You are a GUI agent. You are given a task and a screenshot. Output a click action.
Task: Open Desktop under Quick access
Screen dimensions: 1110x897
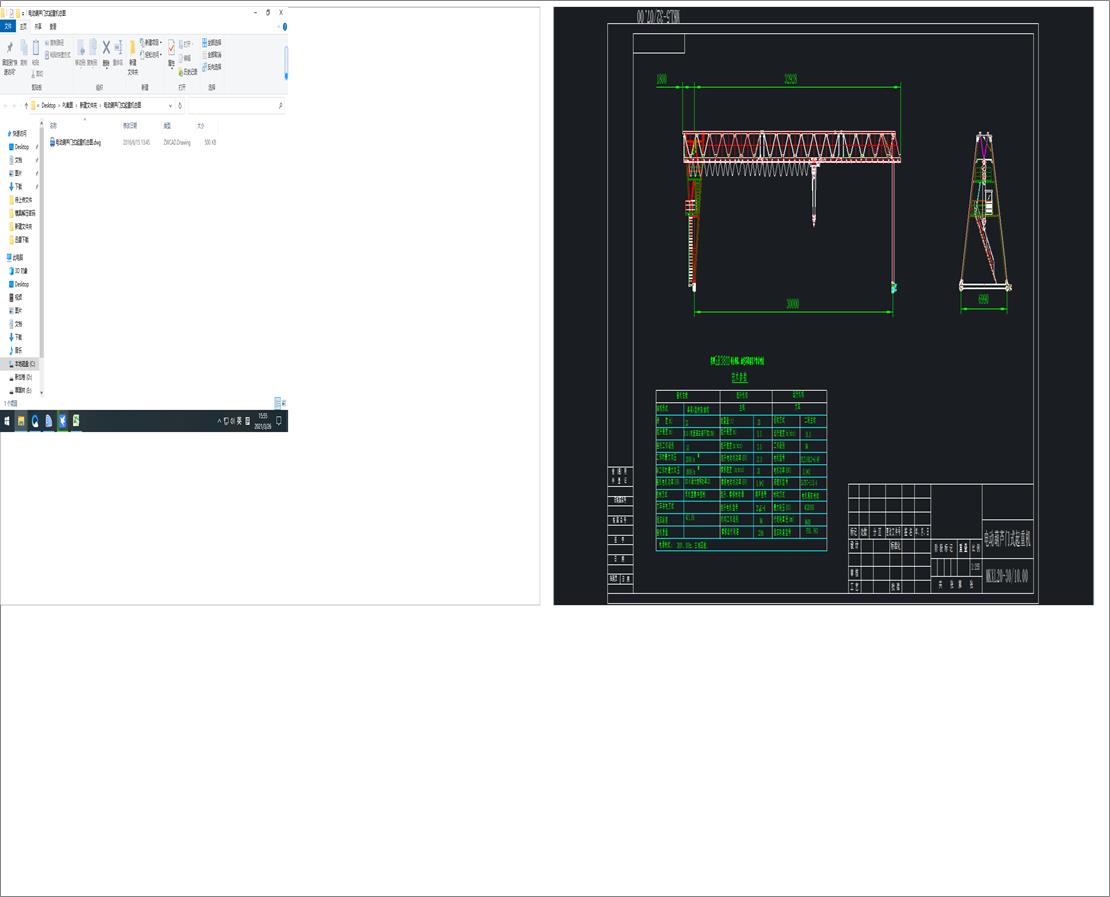[22, 147]
